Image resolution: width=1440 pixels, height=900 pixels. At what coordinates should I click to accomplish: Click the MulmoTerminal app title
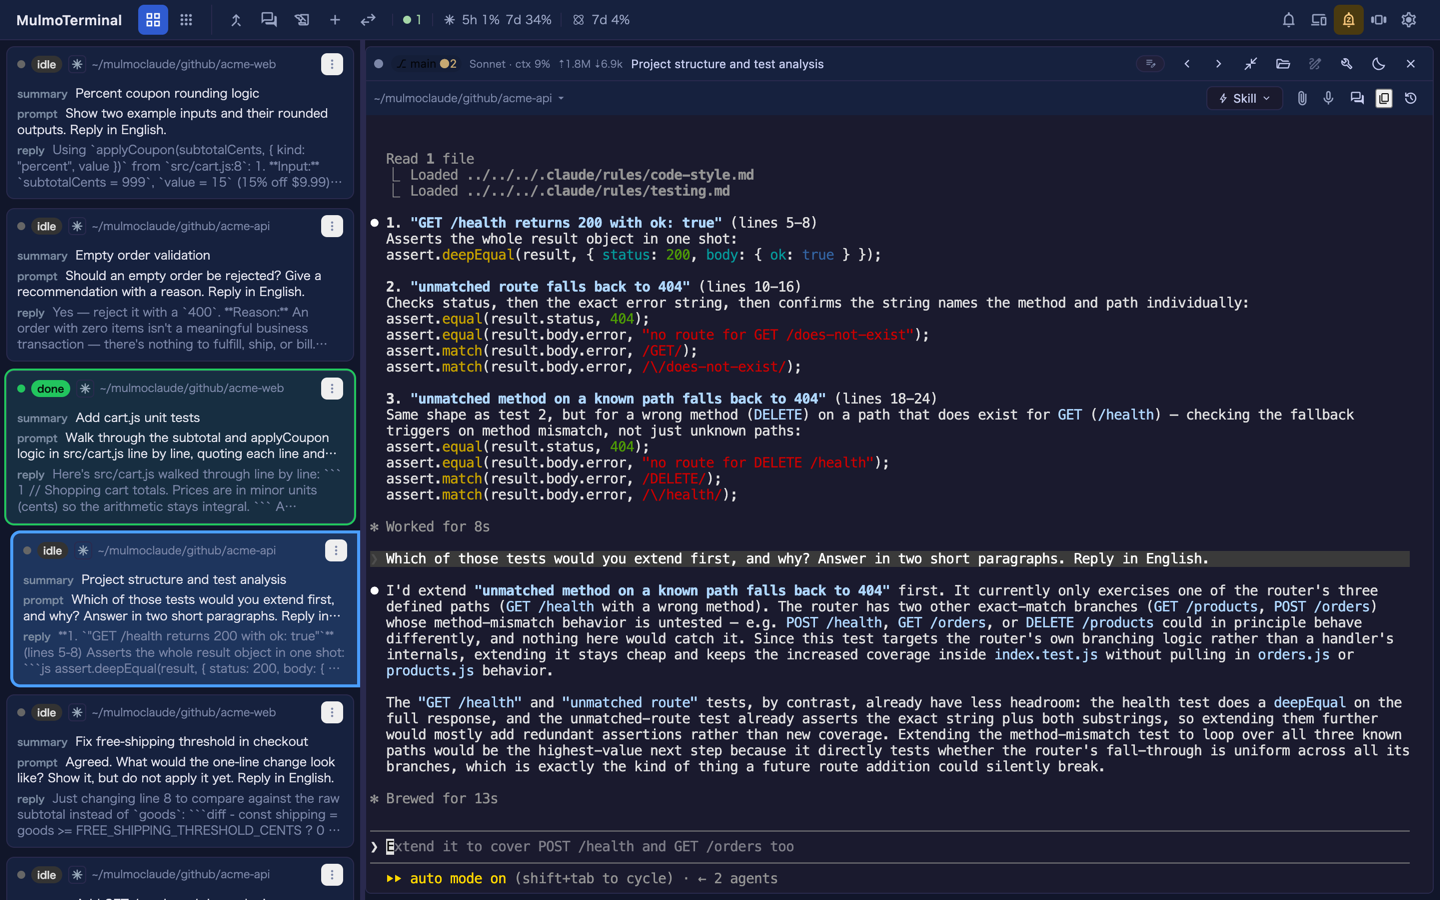coord(69,20)
